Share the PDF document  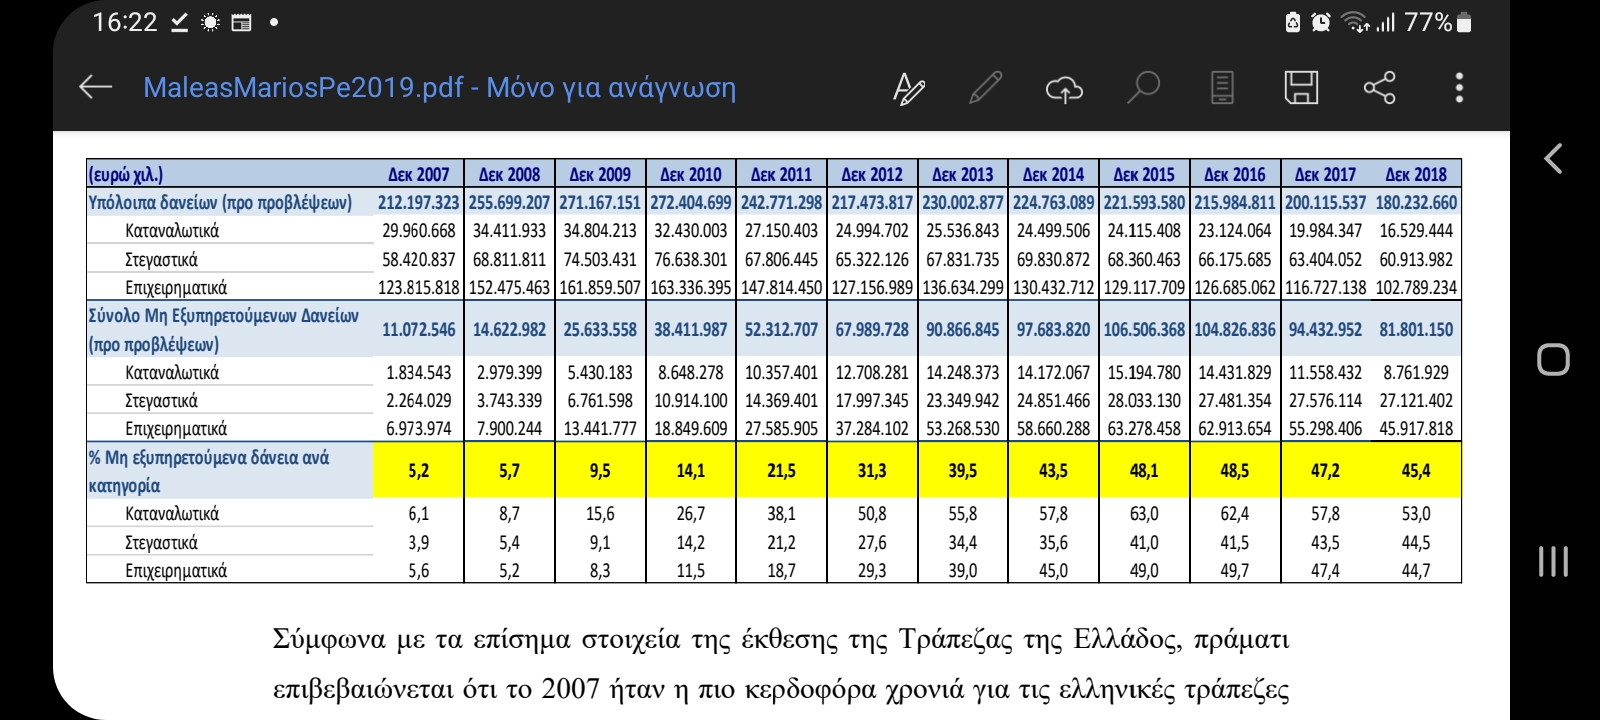click(x=1379, y=88)
